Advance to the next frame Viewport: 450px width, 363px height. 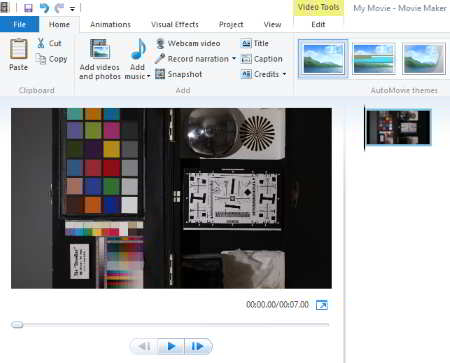198,346
